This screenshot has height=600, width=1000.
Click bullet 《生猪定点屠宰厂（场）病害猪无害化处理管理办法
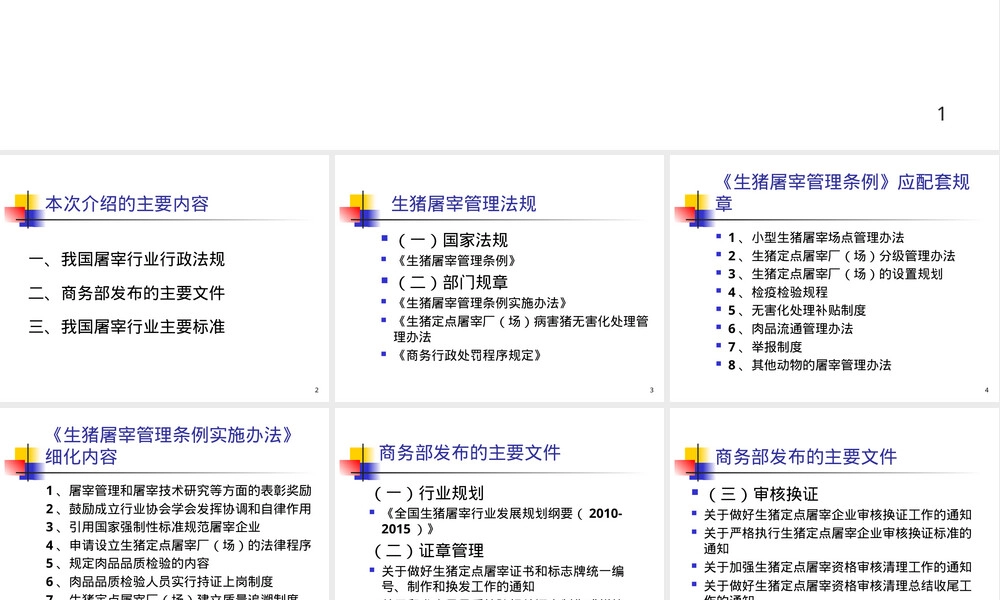coord(521,329)
